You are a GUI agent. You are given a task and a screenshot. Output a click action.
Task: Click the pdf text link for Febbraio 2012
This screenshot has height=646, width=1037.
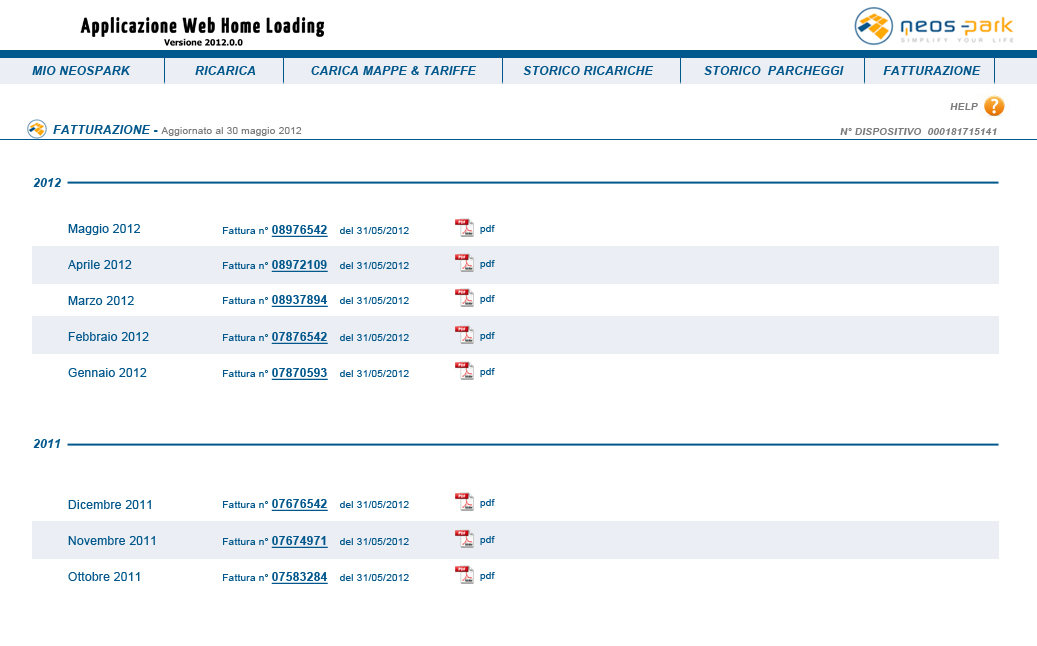487,336
